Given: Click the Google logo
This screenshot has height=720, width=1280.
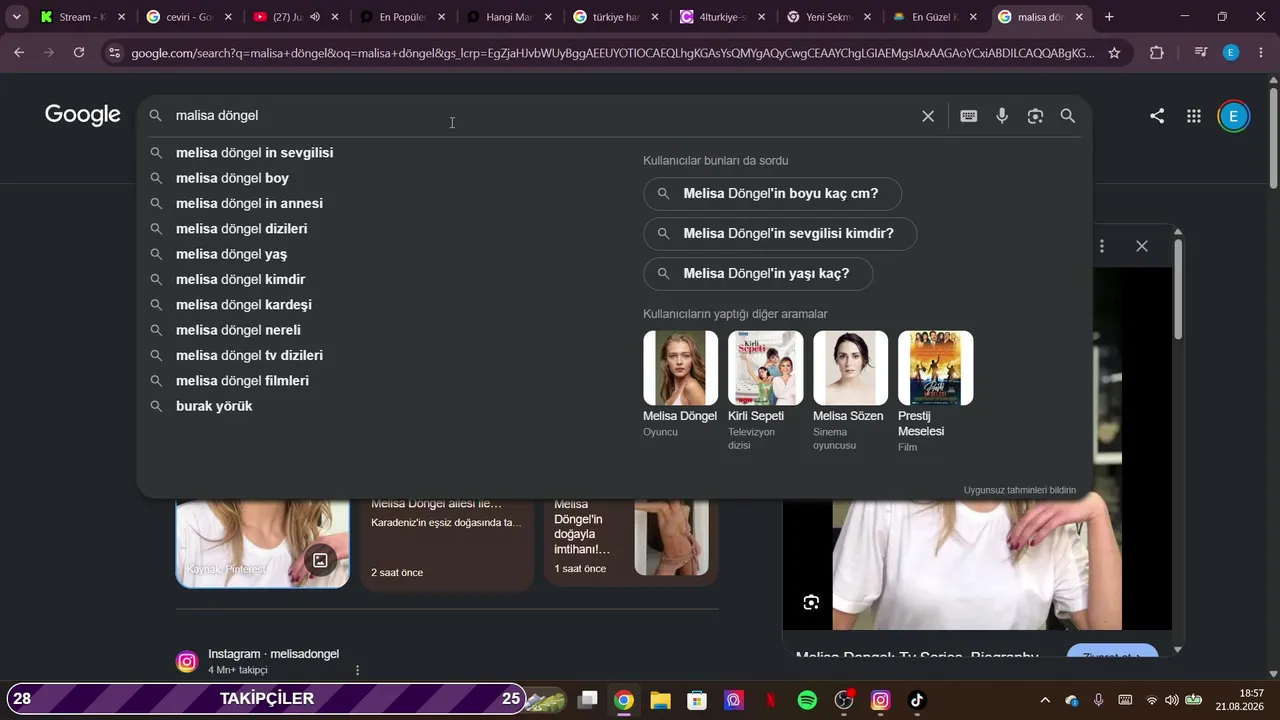Looking at the screenshot, I should (x=83, y=115).
